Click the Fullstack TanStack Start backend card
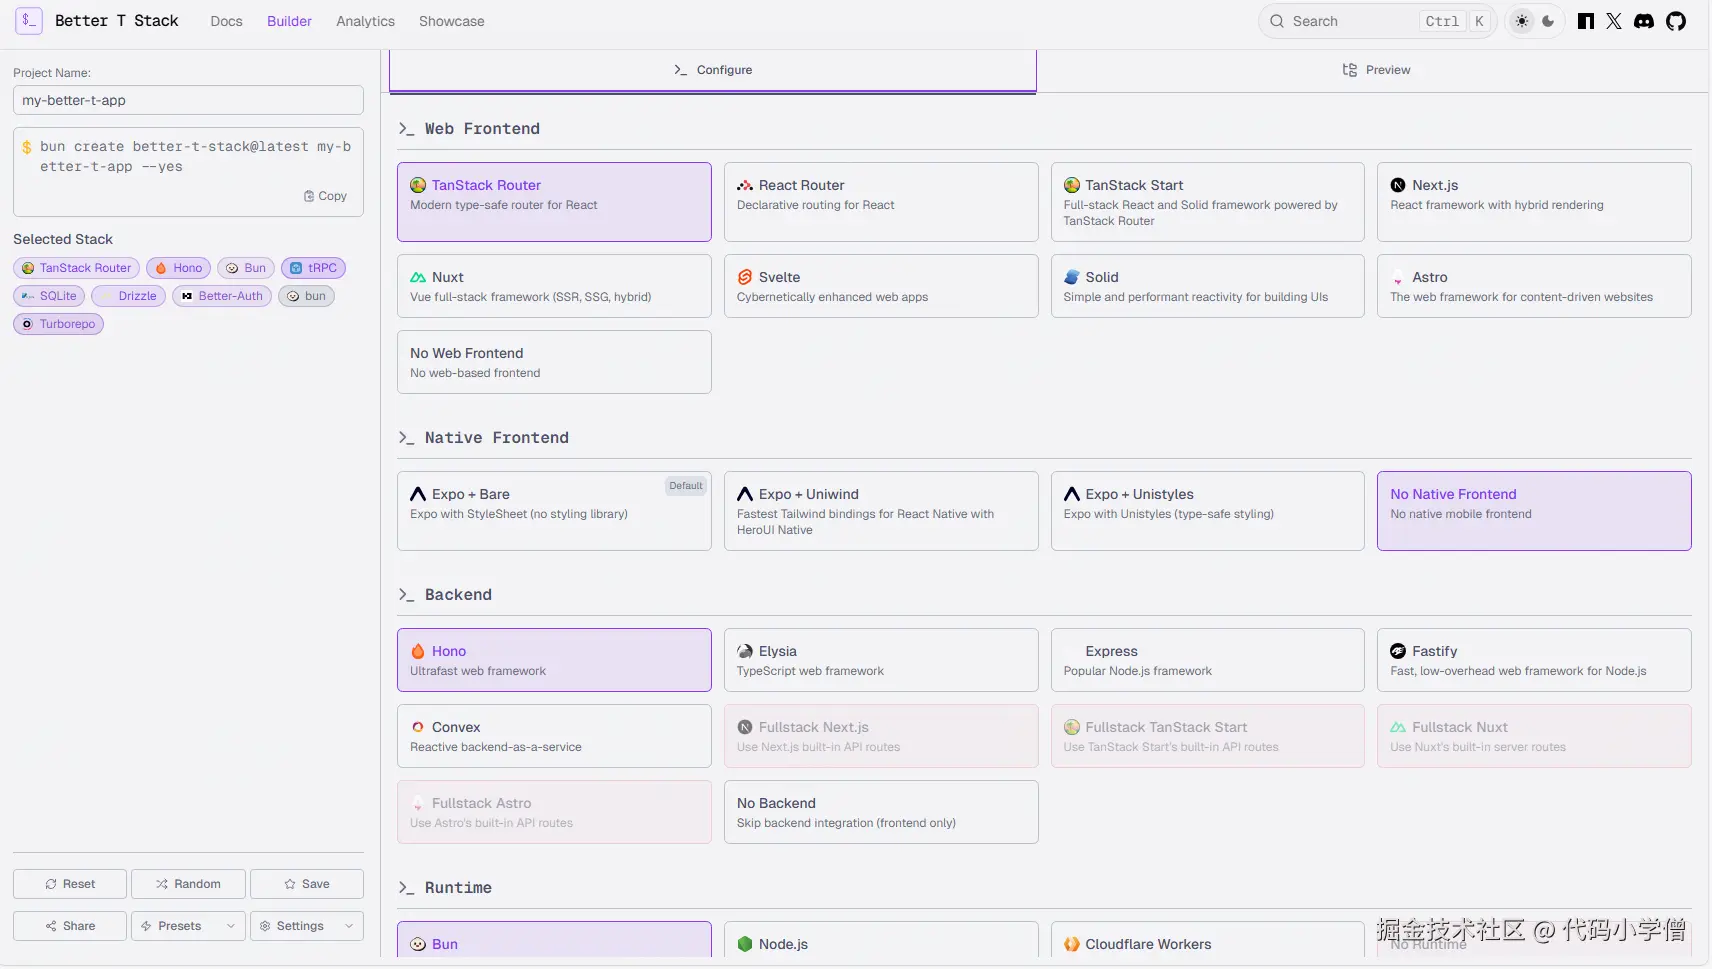Image resolution: width=1712 pixels, height=969 pixels. 1208,736
